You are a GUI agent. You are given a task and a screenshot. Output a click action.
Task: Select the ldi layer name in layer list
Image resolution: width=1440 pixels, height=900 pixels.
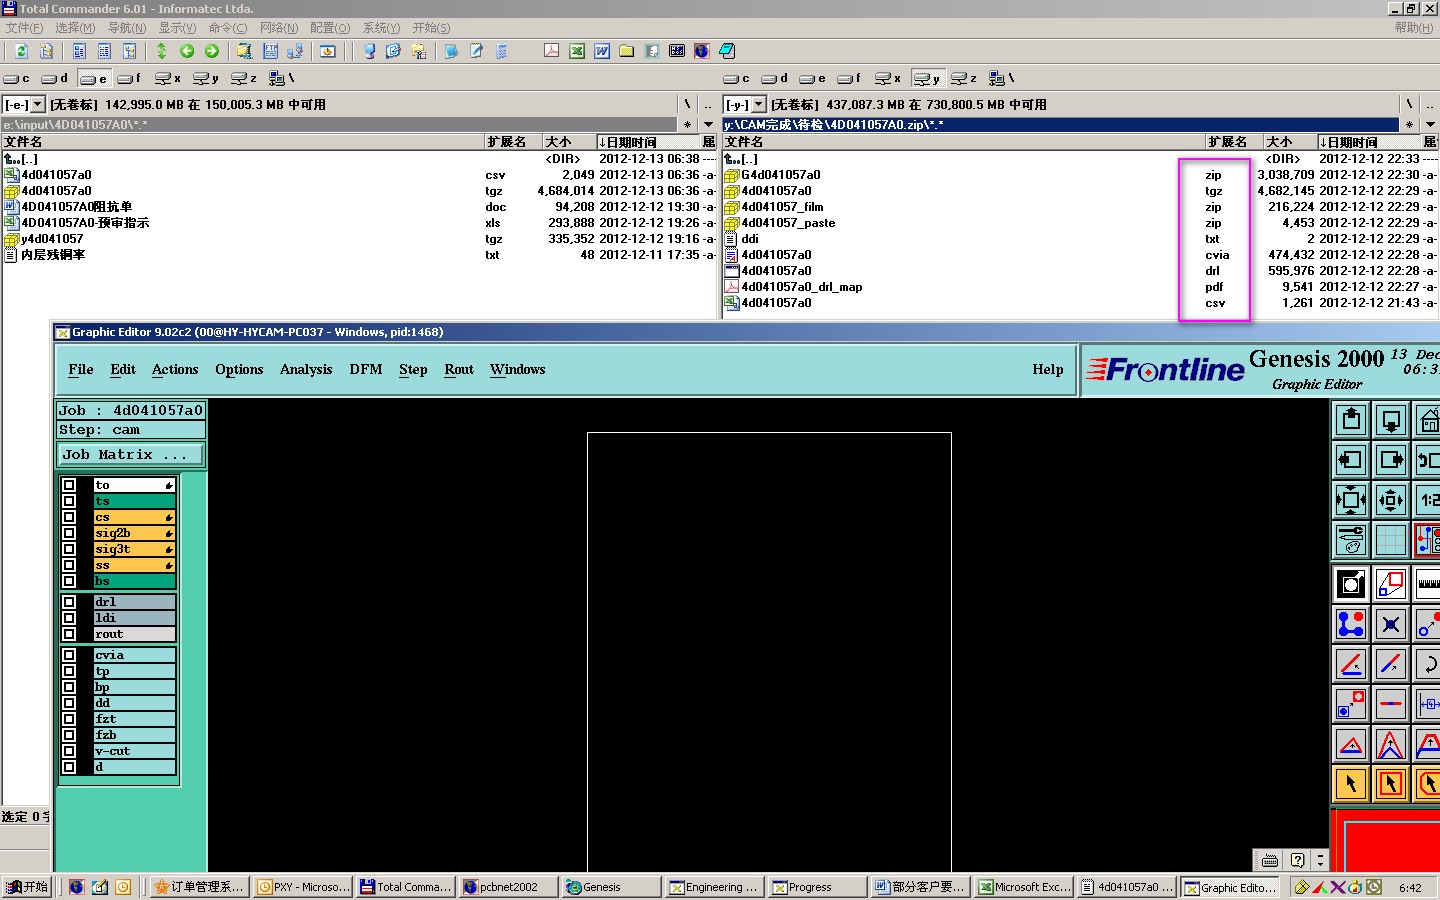click(x=134, y=618)
